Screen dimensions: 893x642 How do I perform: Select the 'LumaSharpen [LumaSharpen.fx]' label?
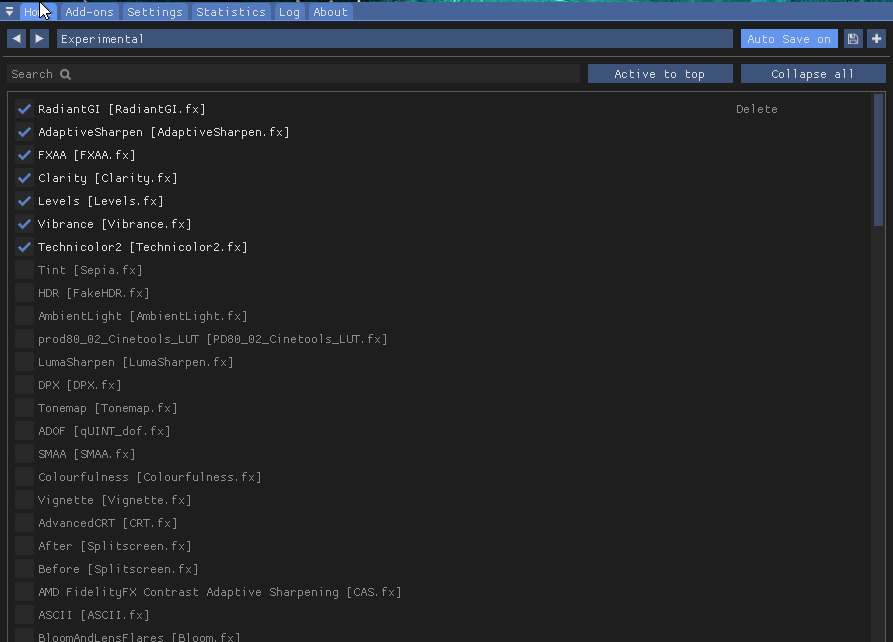pos(136,362)
